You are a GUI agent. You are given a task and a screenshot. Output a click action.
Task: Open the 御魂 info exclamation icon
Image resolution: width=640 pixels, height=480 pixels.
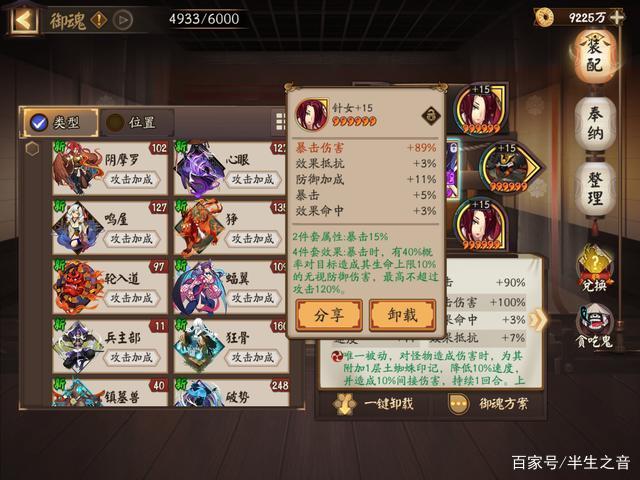tap(99, 20)
